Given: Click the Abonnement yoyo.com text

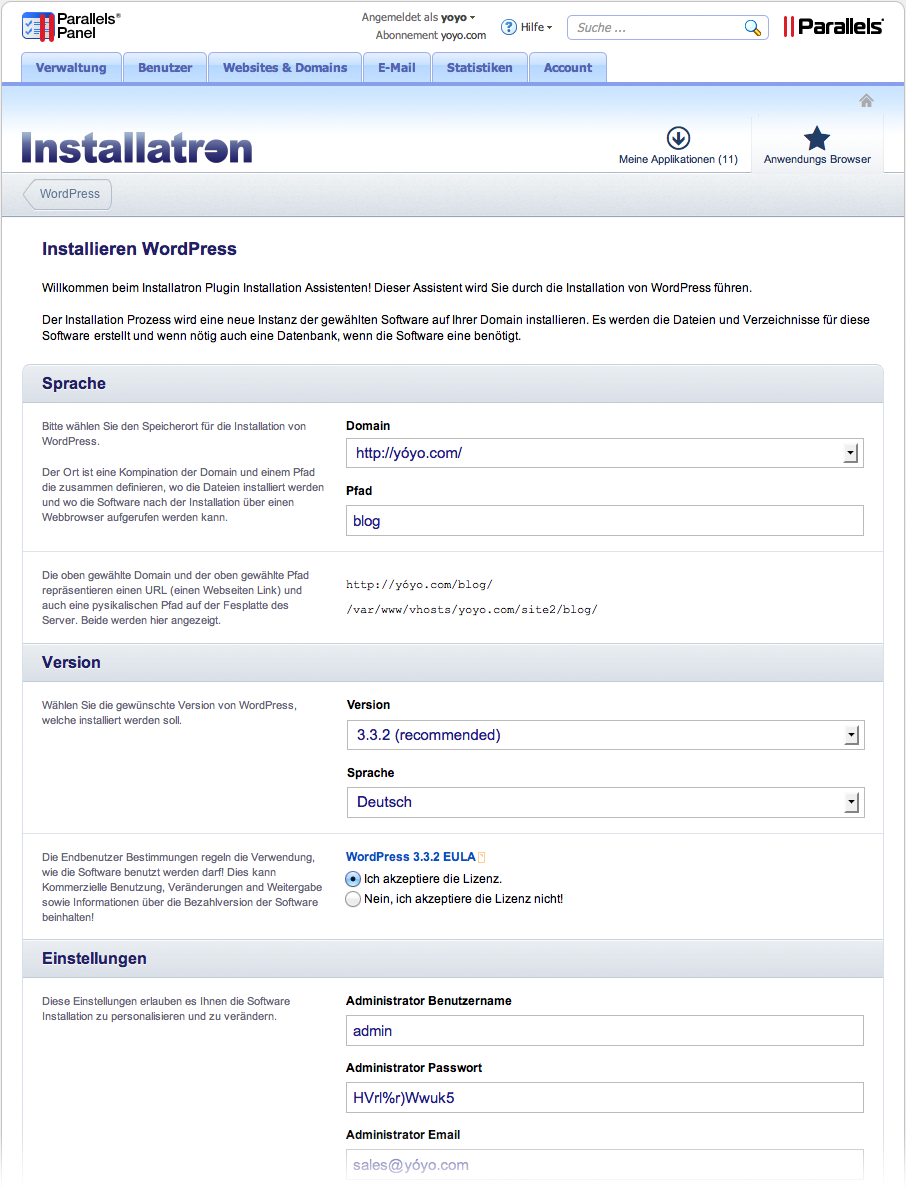Looking at the screenshot, I should click(x=431, y=36).
